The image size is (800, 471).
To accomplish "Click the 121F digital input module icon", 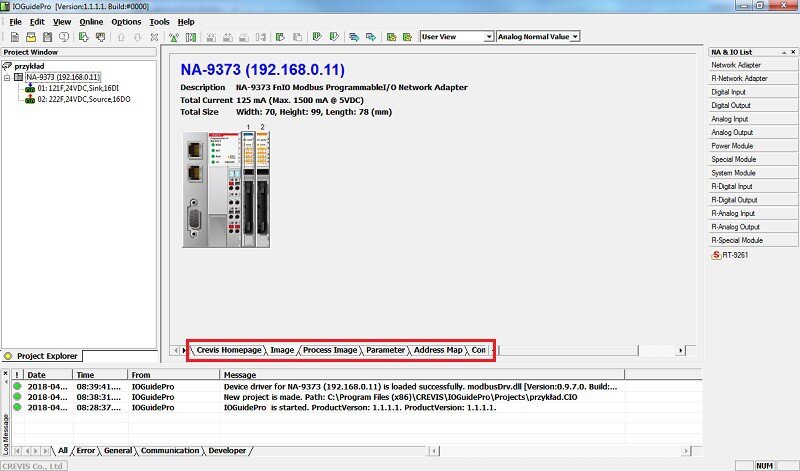I will pyautogui.click(x=30, y=88).
